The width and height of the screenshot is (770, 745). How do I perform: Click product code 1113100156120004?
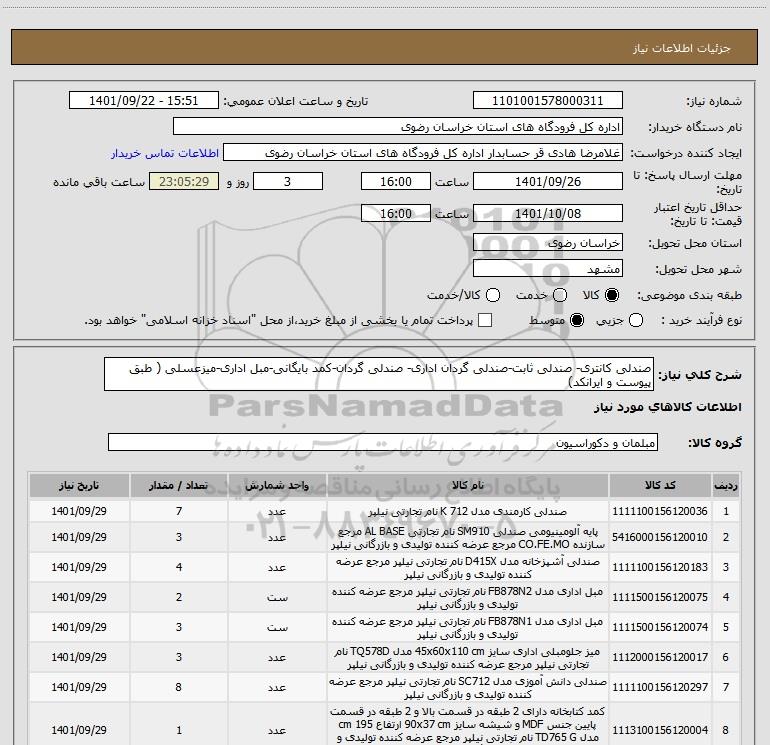(660, 730)
